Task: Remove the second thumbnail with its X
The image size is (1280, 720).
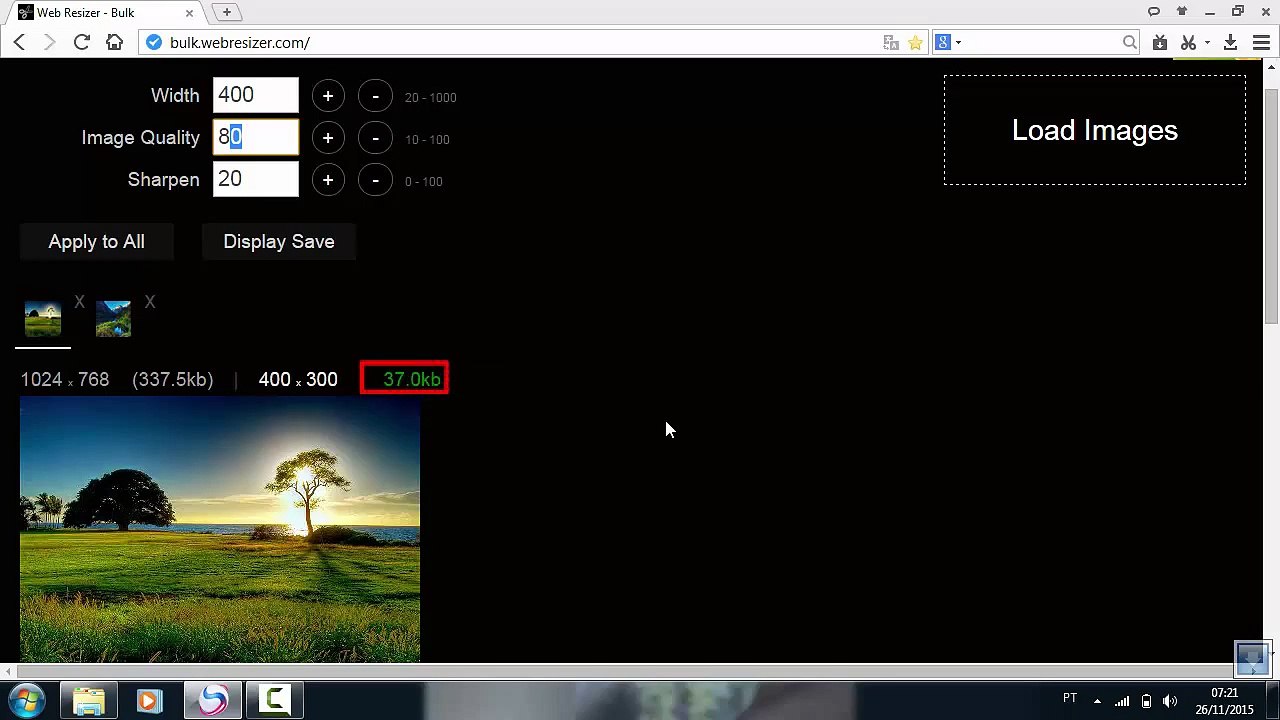Action: [150, 302]
